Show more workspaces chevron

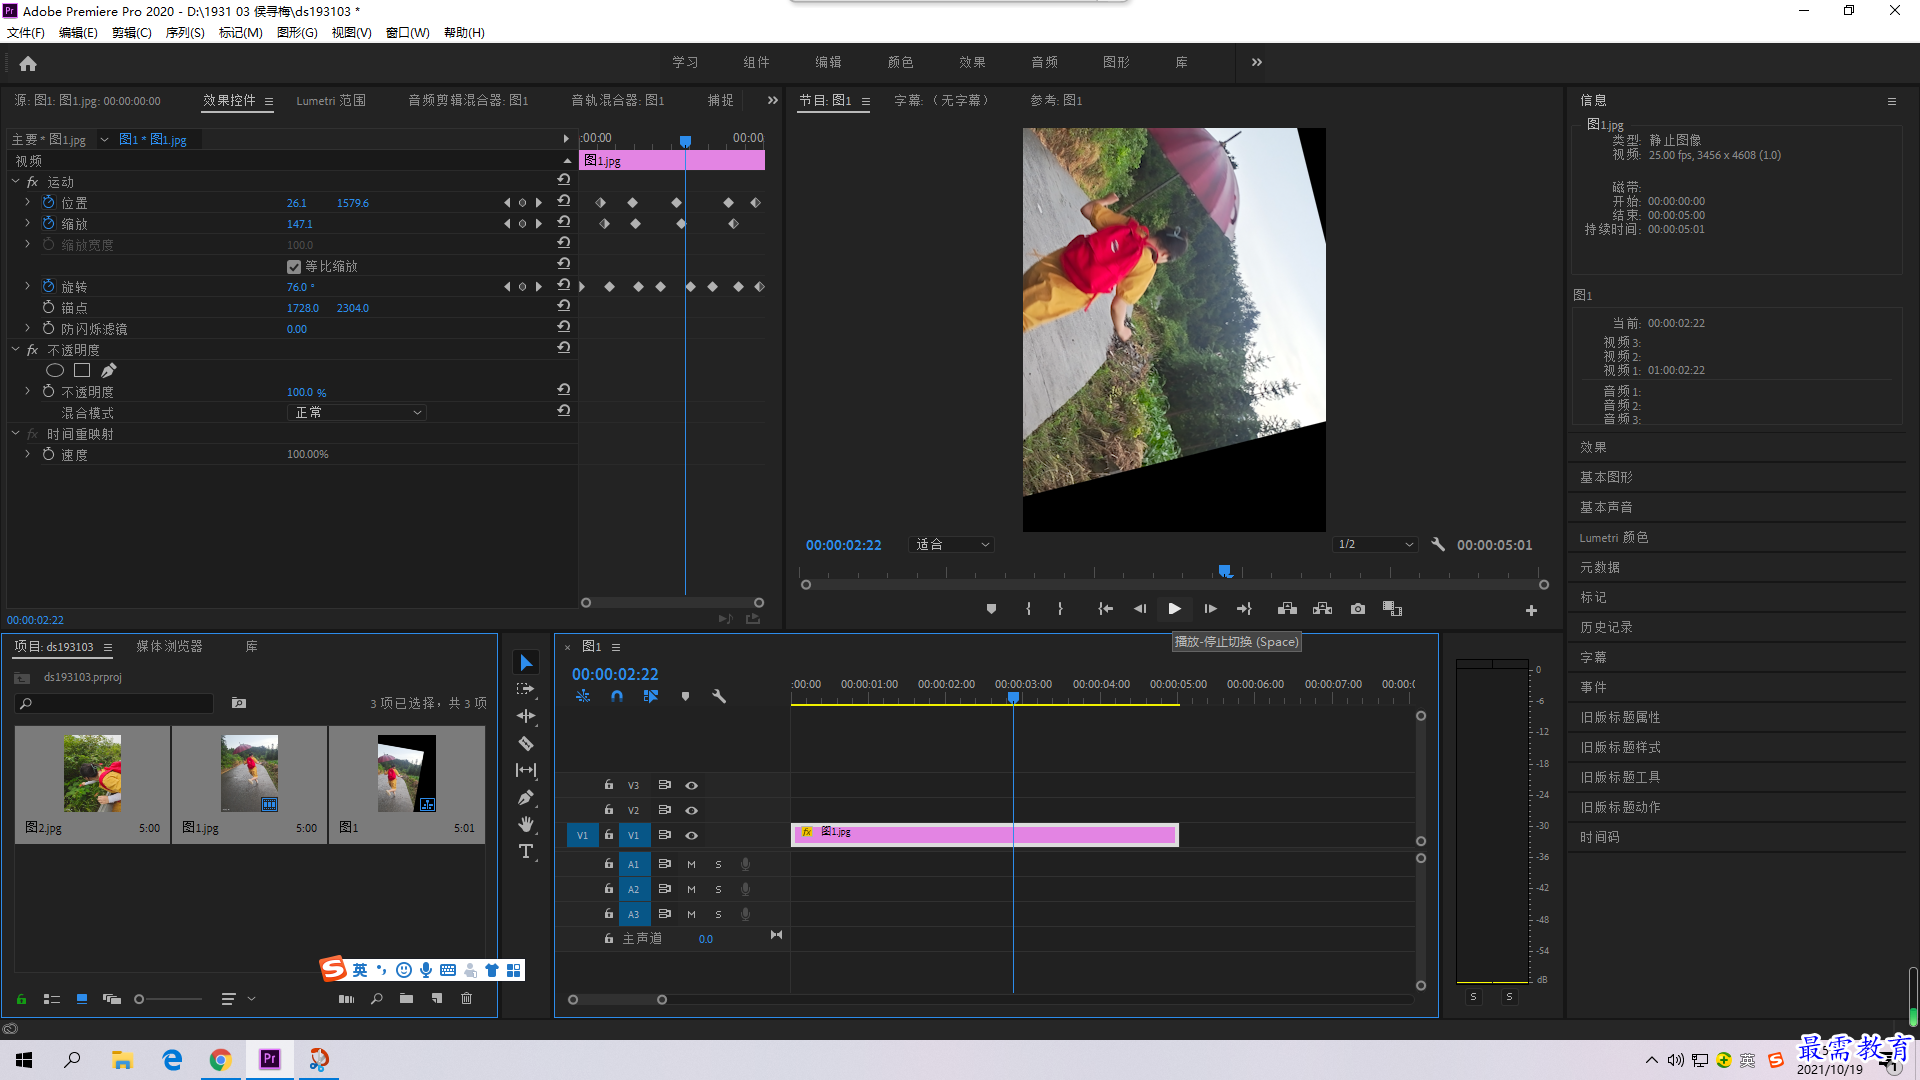click(1257, 62)
